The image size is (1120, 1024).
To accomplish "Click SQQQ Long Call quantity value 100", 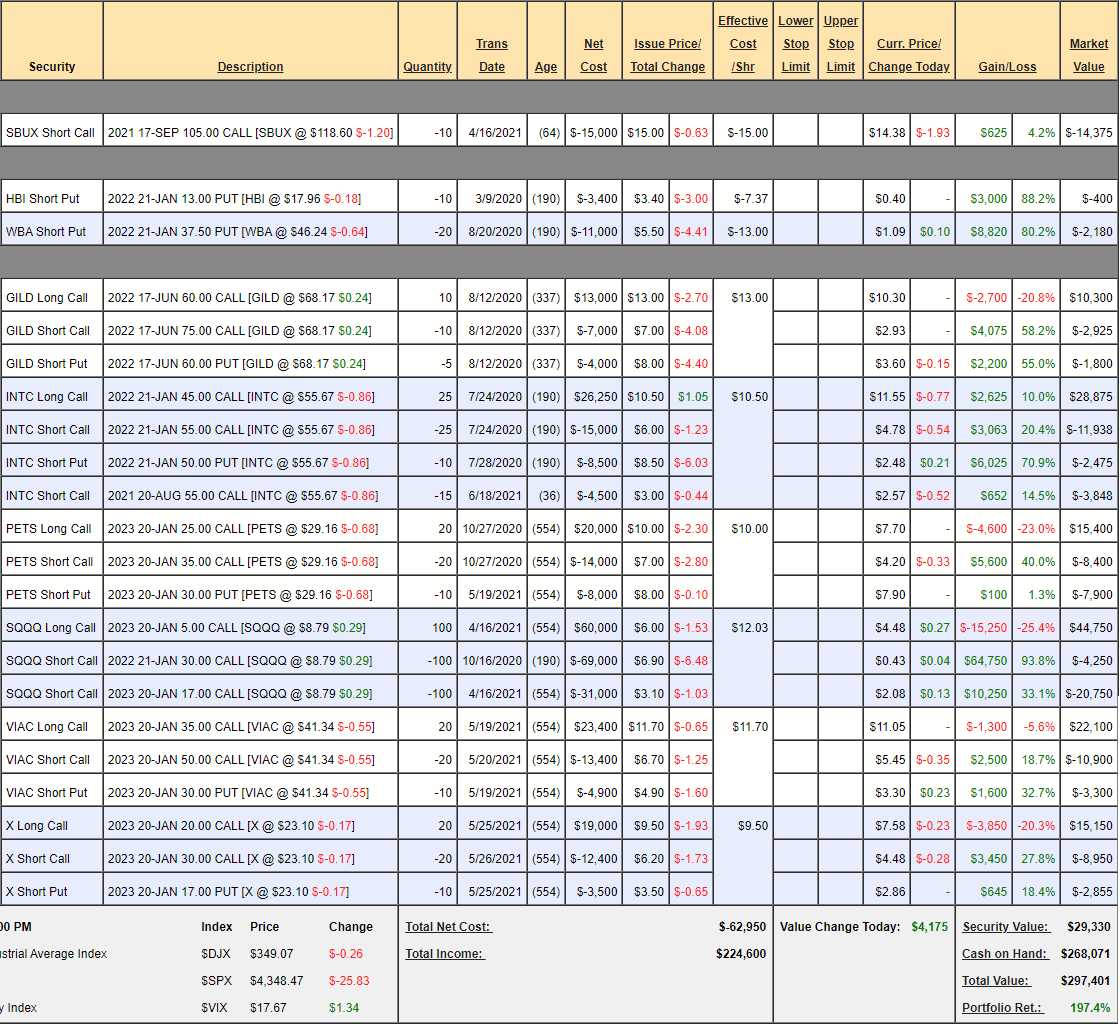I will pos(441,628).
